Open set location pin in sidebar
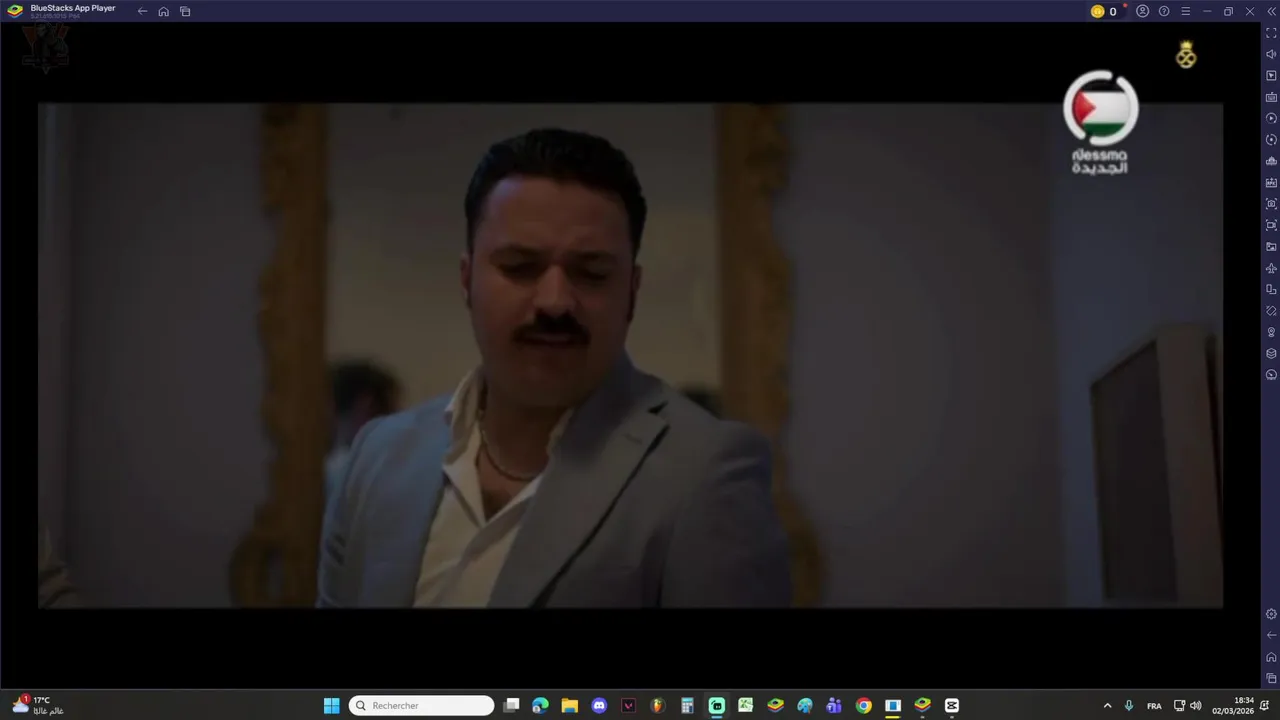 1271,332
